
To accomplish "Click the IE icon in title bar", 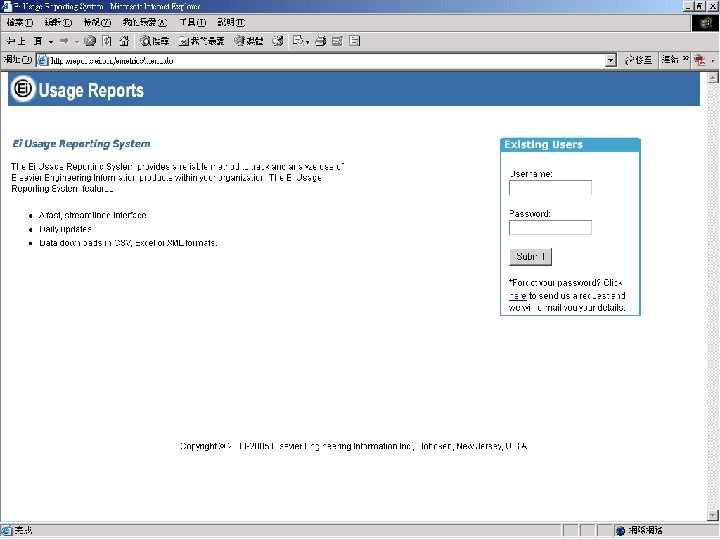I will (6, 6).
